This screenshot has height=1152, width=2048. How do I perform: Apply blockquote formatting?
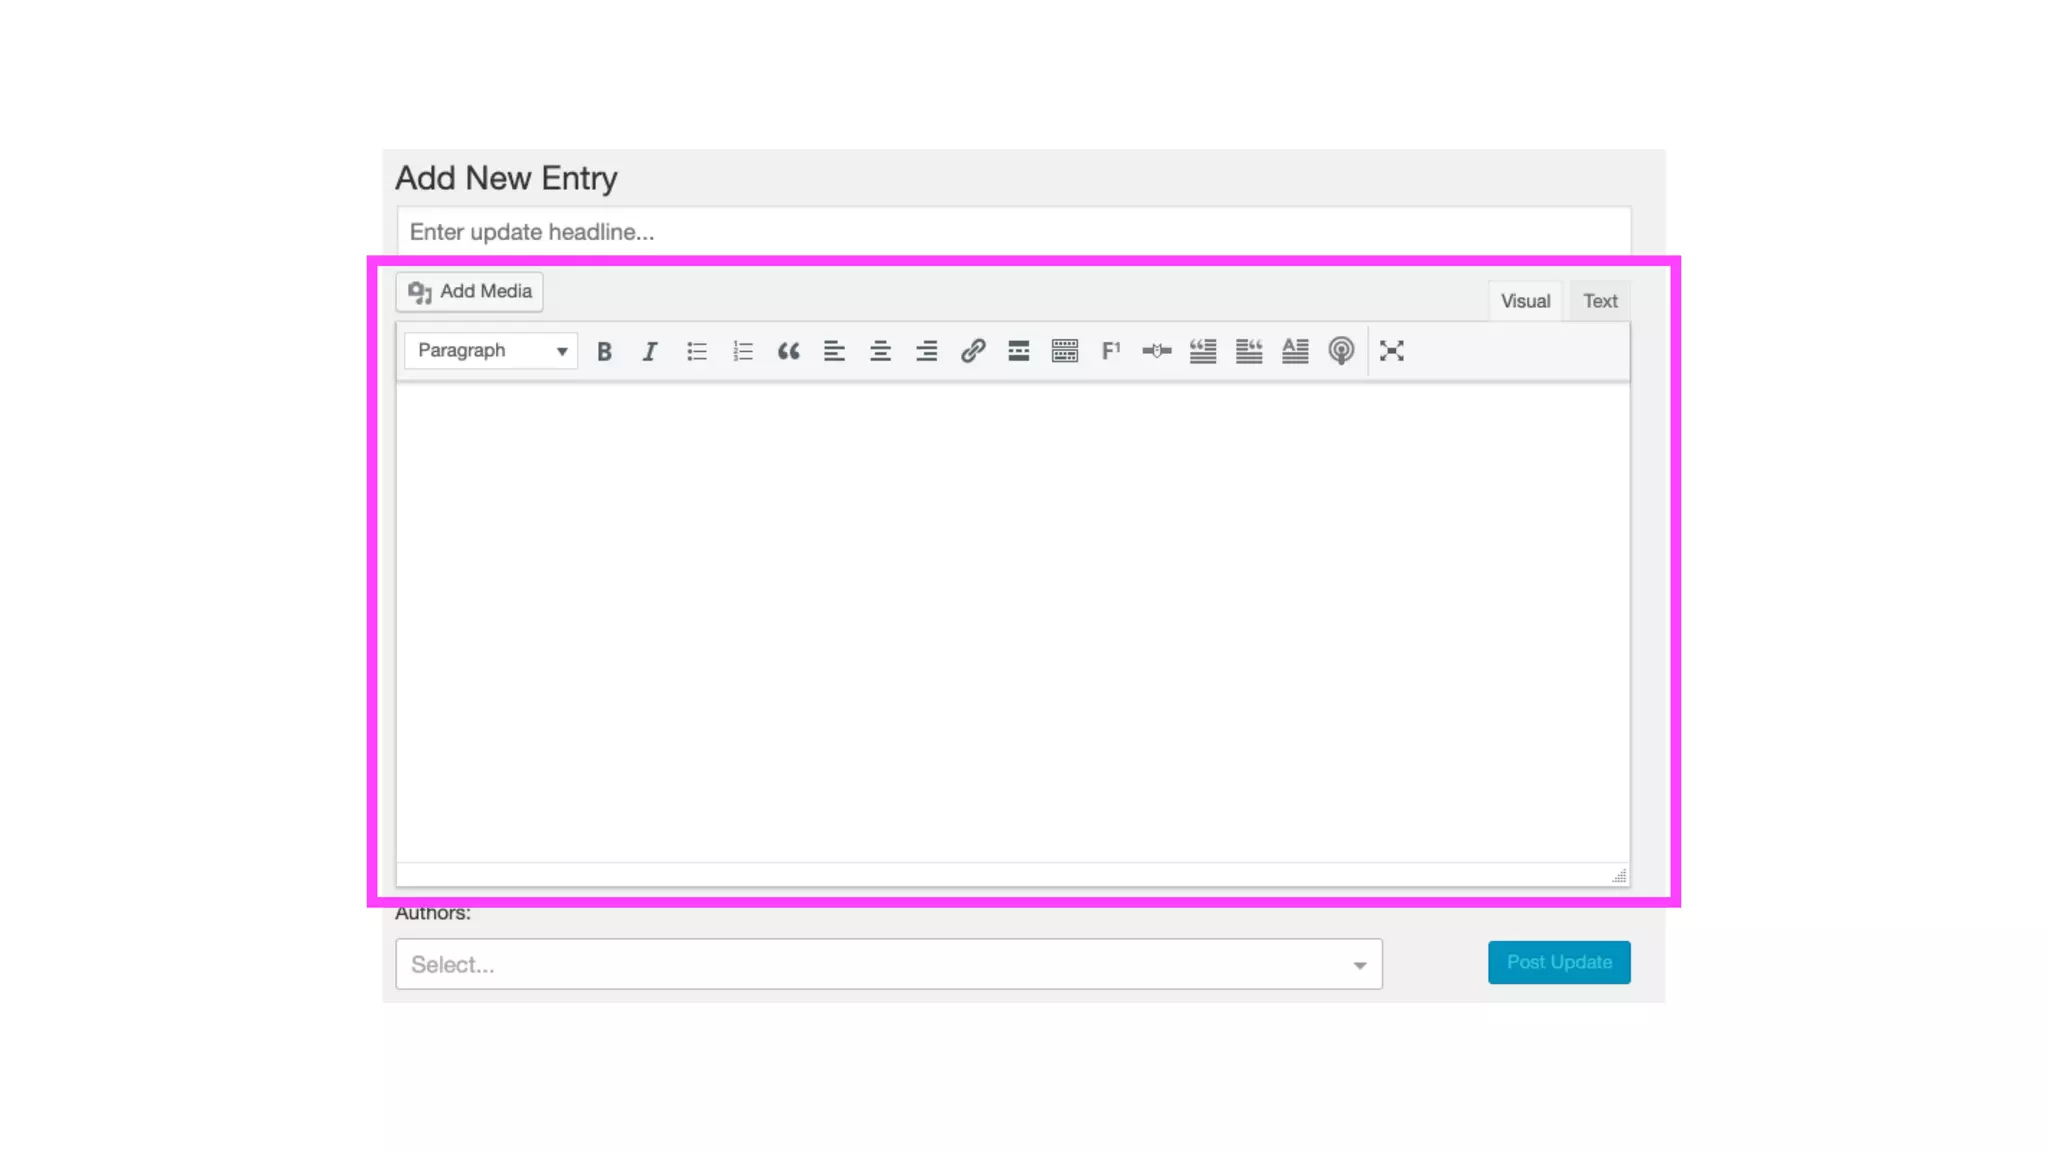coord(788,351)
